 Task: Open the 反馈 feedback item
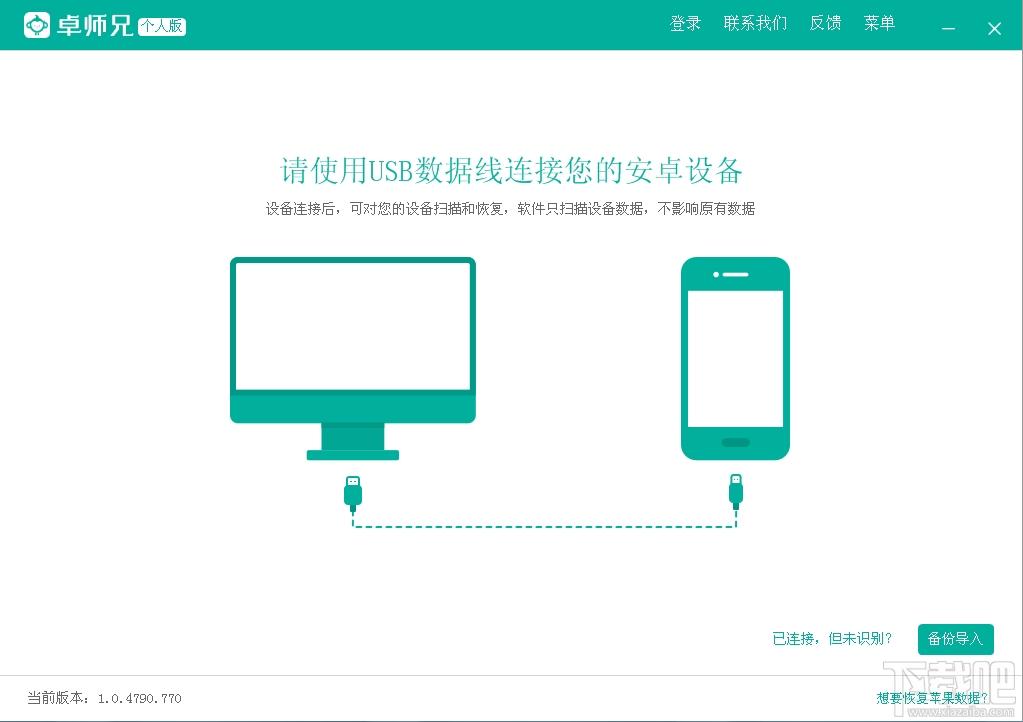coord(825,23)
